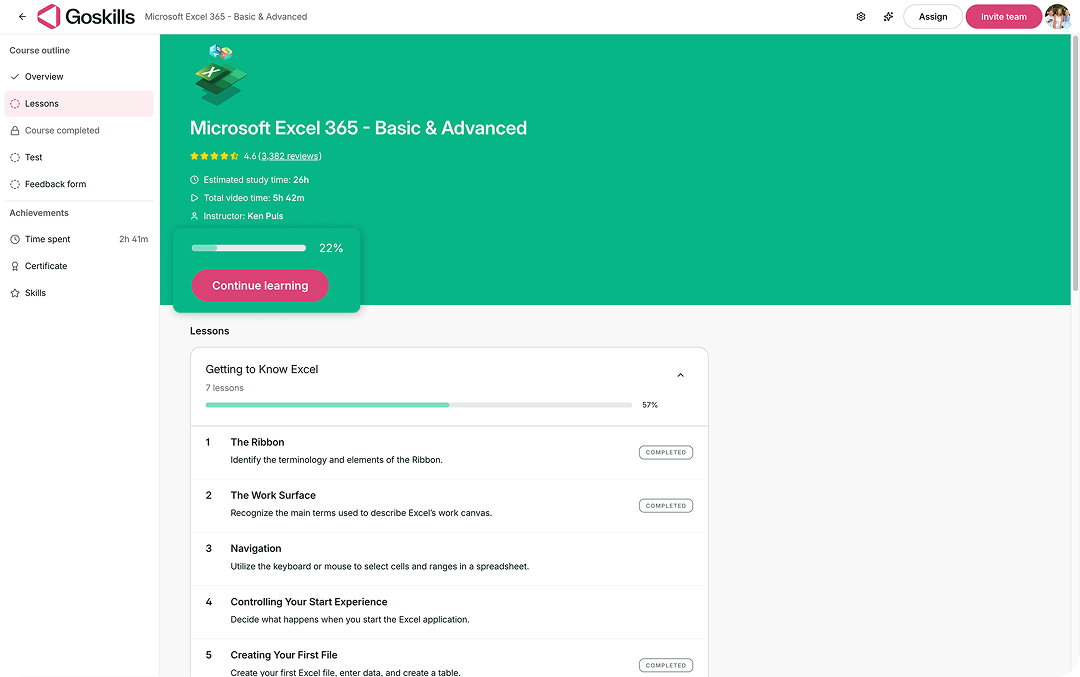Viewport: 1080px width, 677px height.
Task: Click the 57% section progress bar
Action: pyautogui.click(x=419, y=405)
